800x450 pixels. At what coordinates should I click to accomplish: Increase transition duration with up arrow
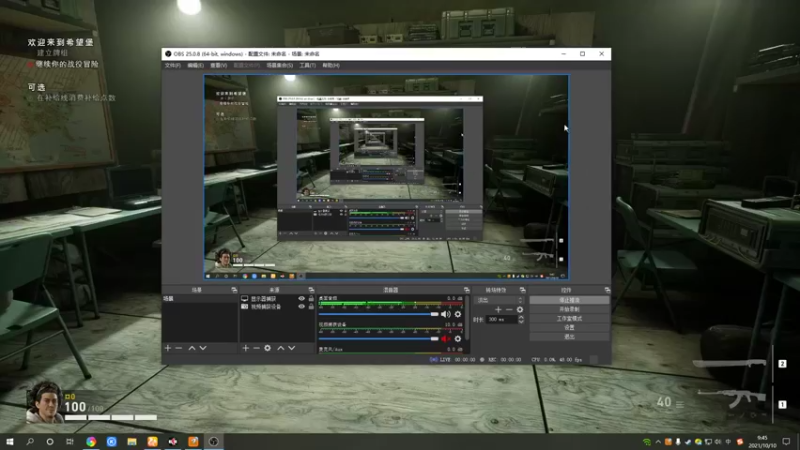(x=521, y=317)
